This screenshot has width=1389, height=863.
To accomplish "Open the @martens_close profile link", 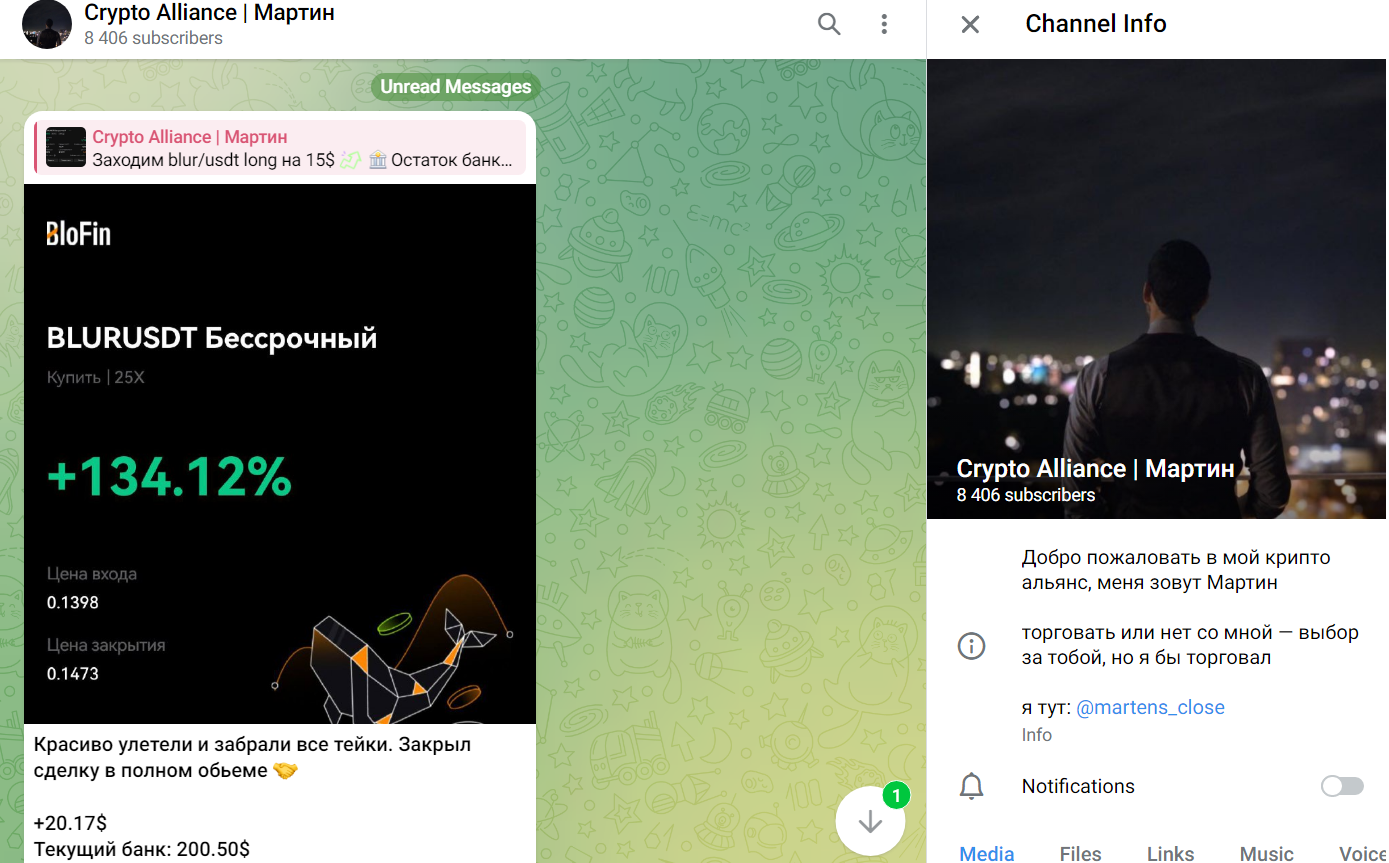I will coord(1150,707).
